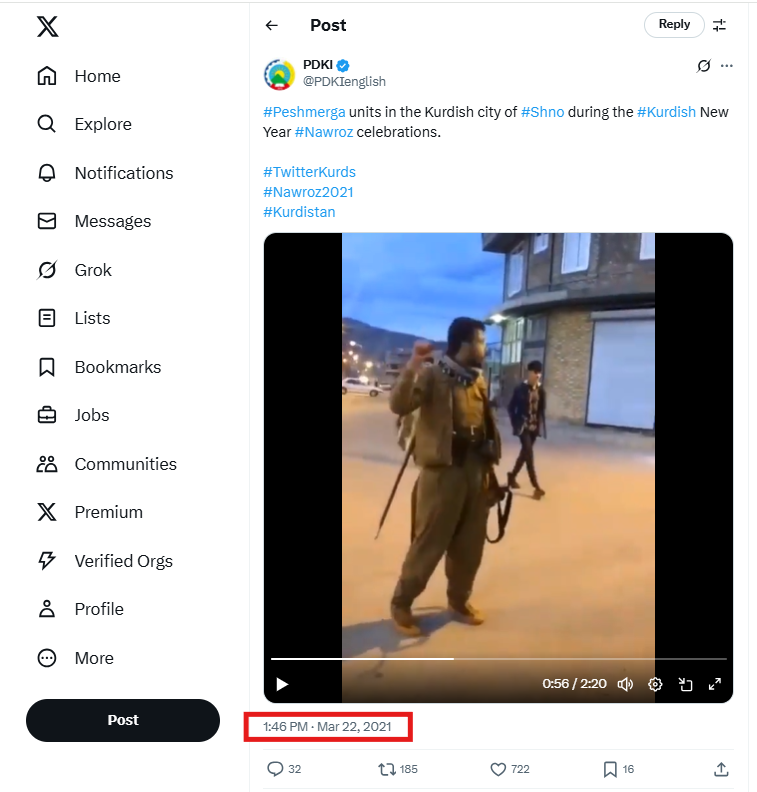Play the video with the play button
Screen dimensions: 757x792
pyautogui.click(x=282, y=684)
